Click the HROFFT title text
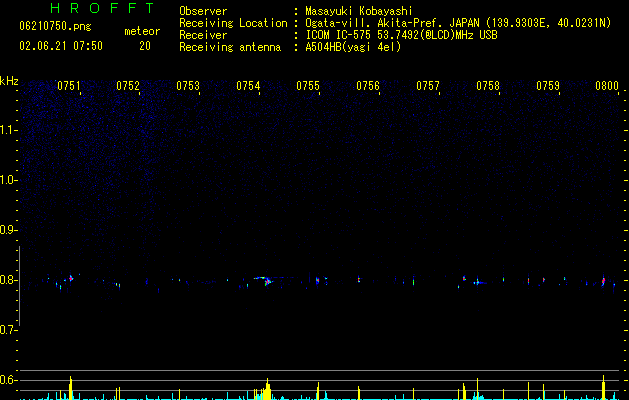Image resolution: width=629 pixels, height=400 pixels. 102,8
